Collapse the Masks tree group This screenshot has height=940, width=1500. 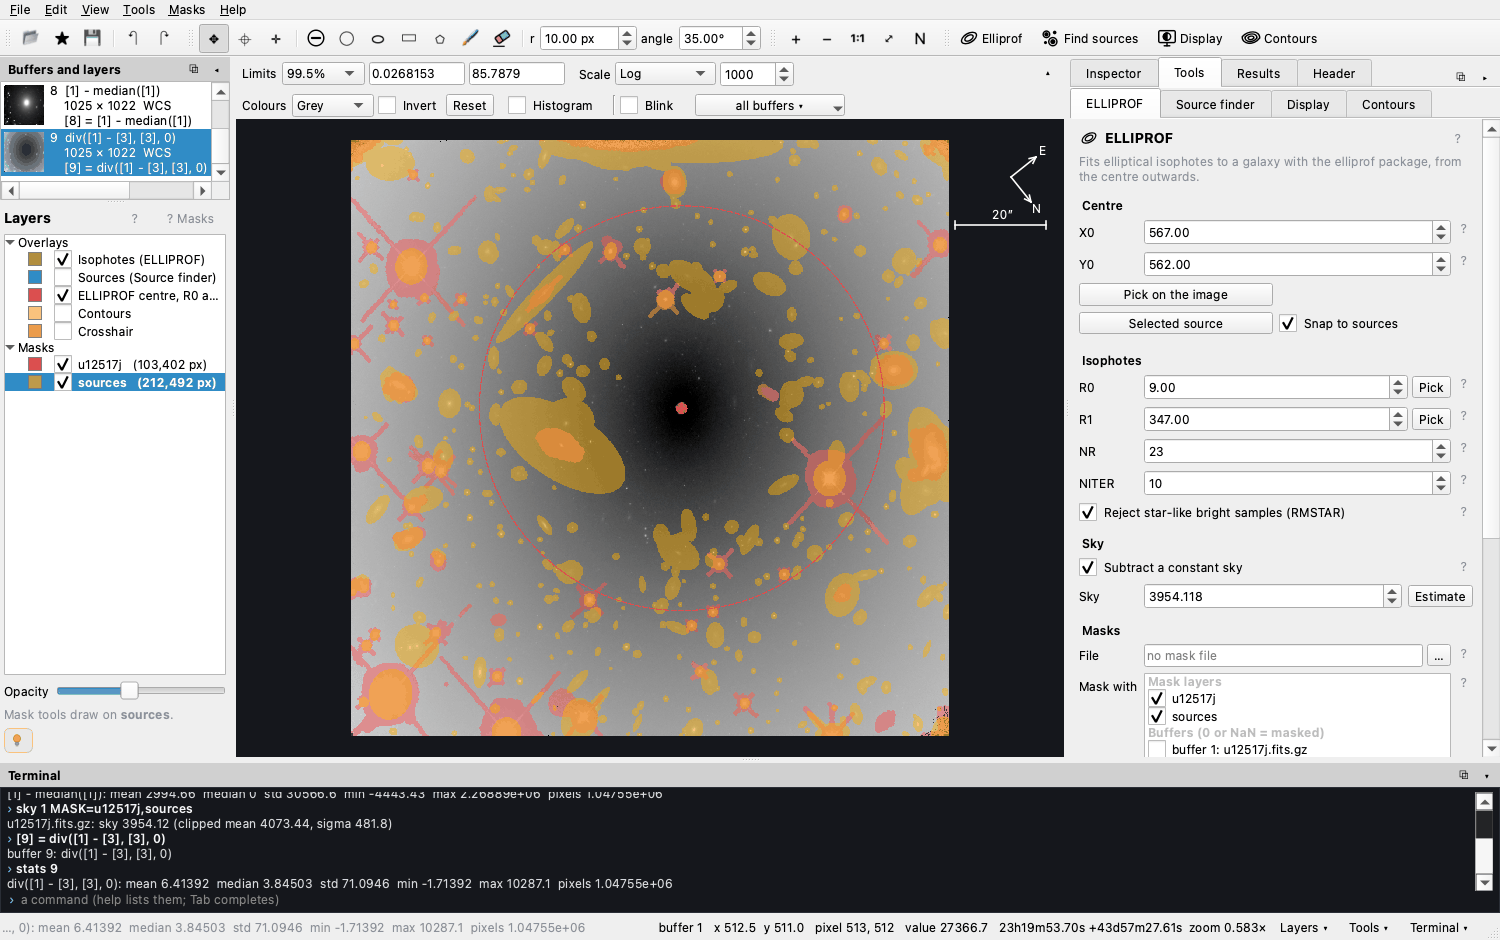click(10, 348)
